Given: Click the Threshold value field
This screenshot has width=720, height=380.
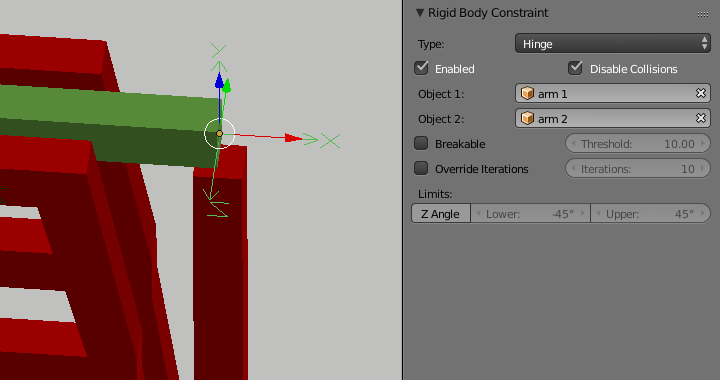Looking at the screenshot, I should coord(638,144).
